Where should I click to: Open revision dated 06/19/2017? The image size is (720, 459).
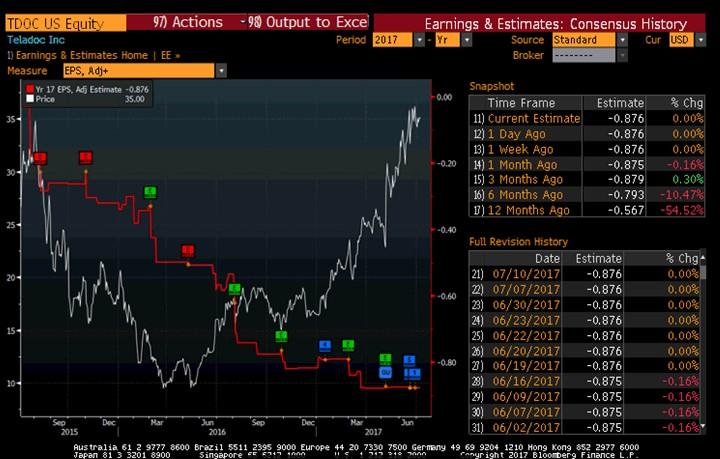(584, 366)
